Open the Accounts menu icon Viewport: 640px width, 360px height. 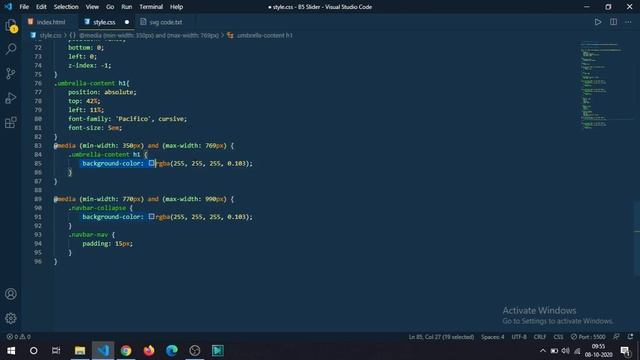click(11, 294)
